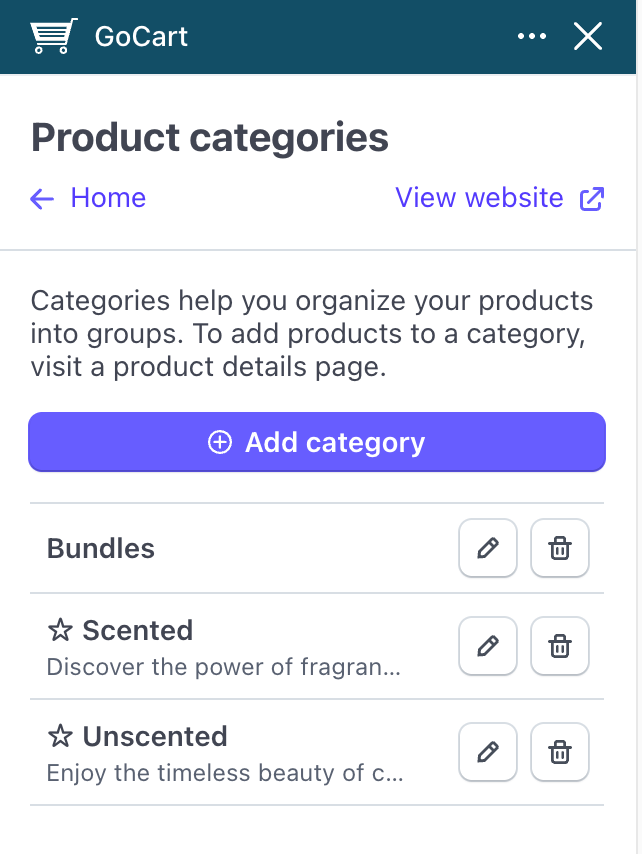
Task: Close the GoCart panel
Action: [588, 36]
